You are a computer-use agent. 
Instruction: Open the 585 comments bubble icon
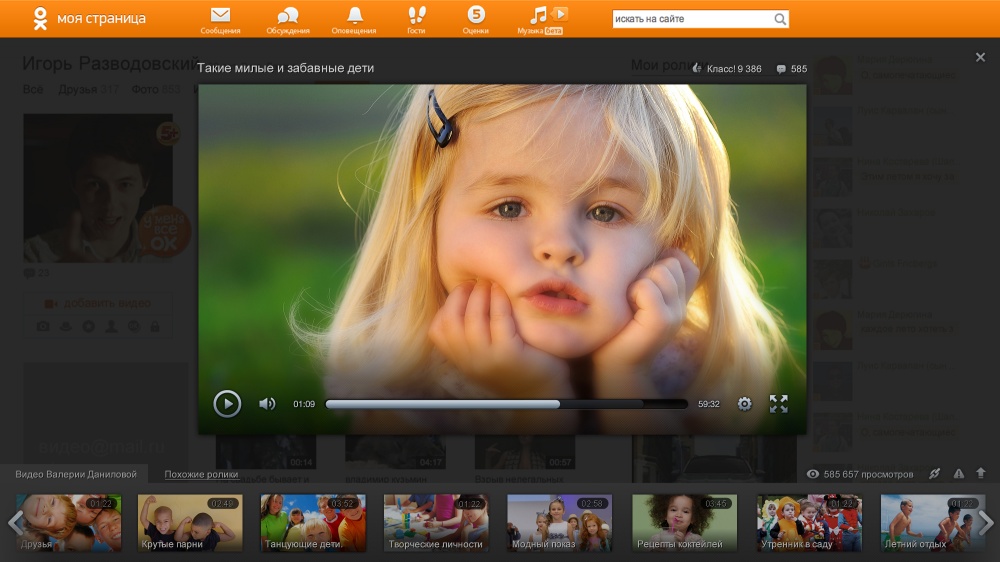[x=781, y=69]
